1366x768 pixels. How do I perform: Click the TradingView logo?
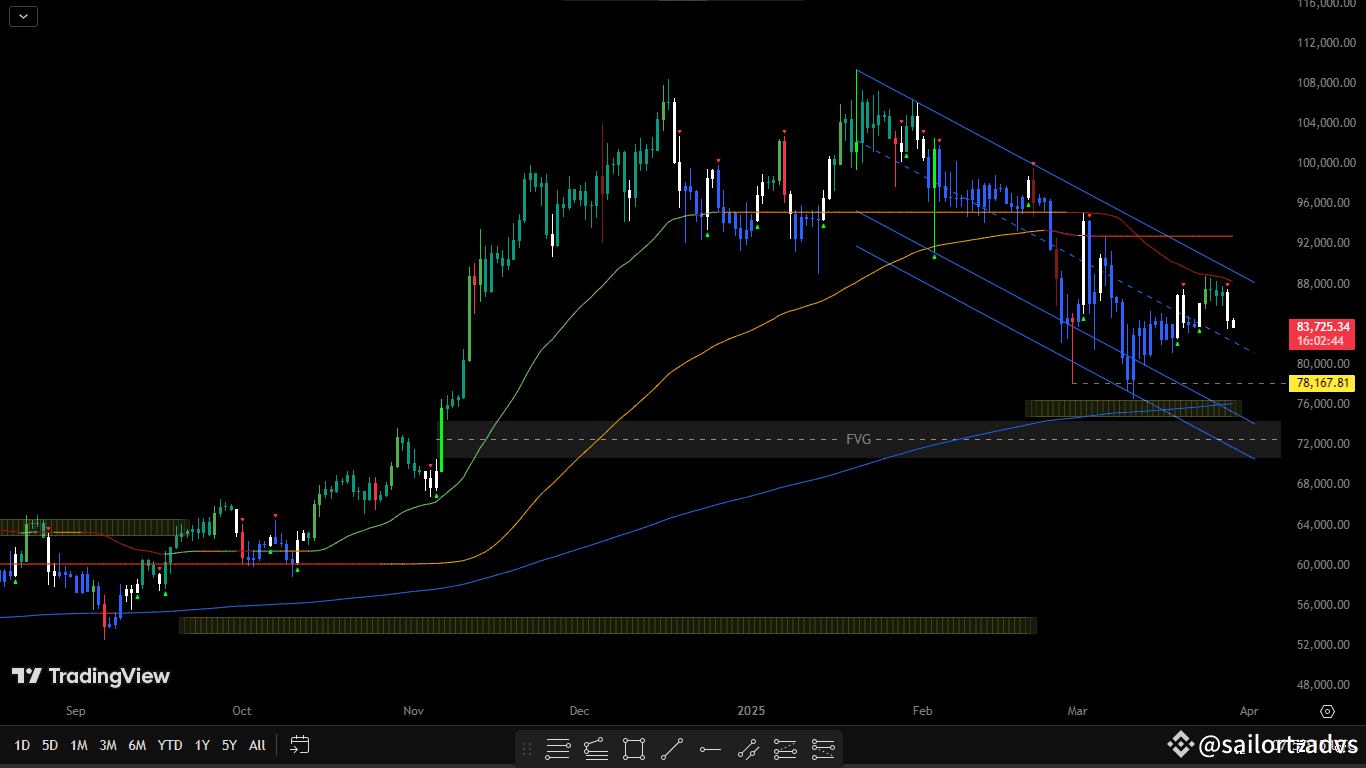coord(91,676)
